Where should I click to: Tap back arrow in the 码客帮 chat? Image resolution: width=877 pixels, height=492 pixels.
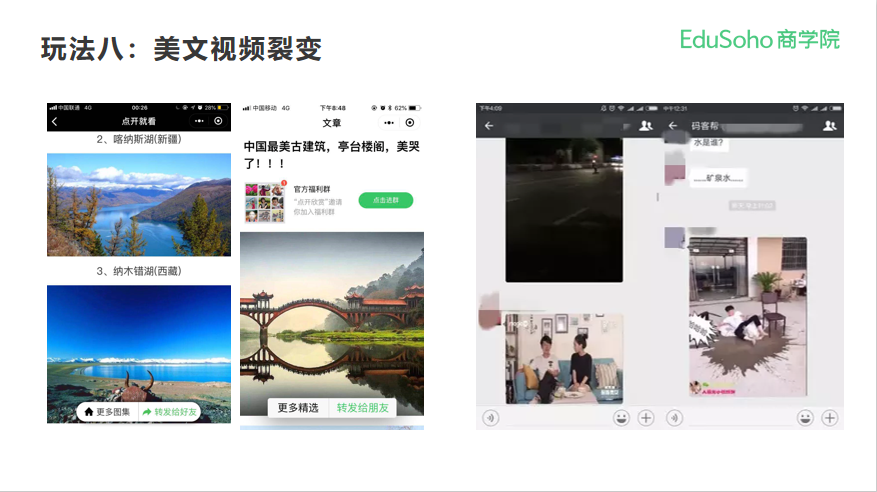coord(671,126)
